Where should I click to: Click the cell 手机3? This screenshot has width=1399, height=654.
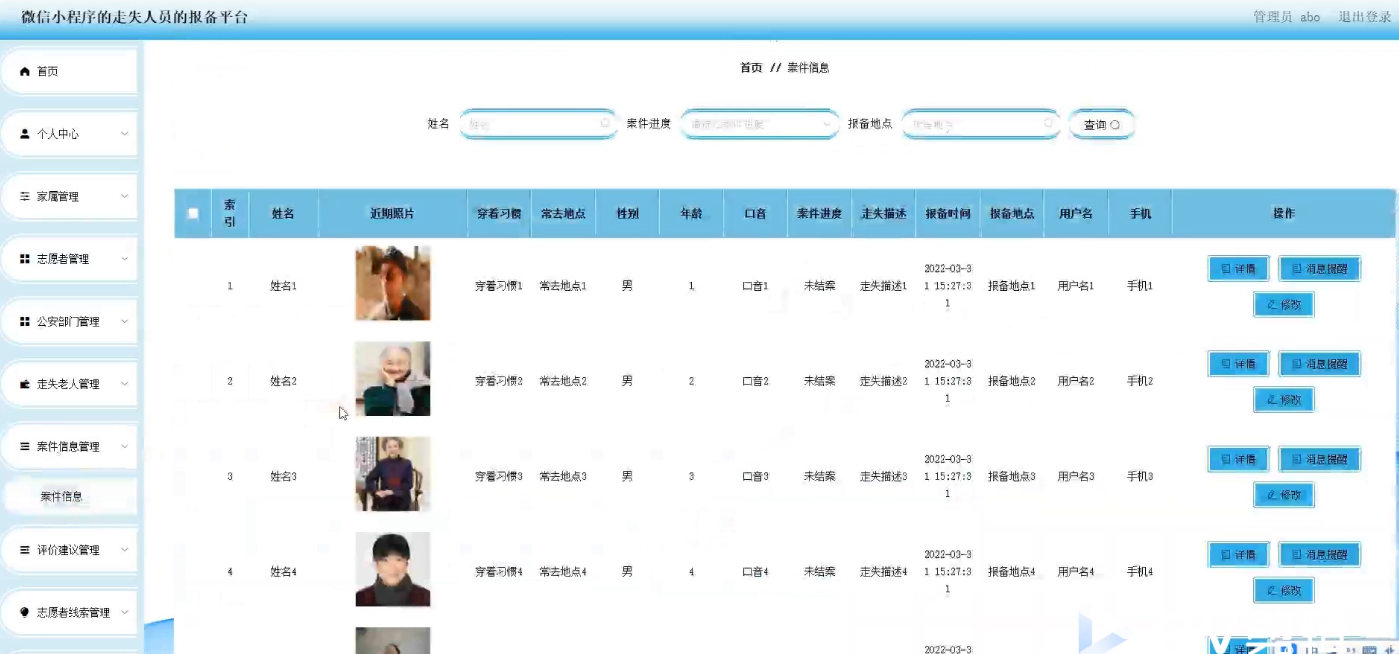1140,477
